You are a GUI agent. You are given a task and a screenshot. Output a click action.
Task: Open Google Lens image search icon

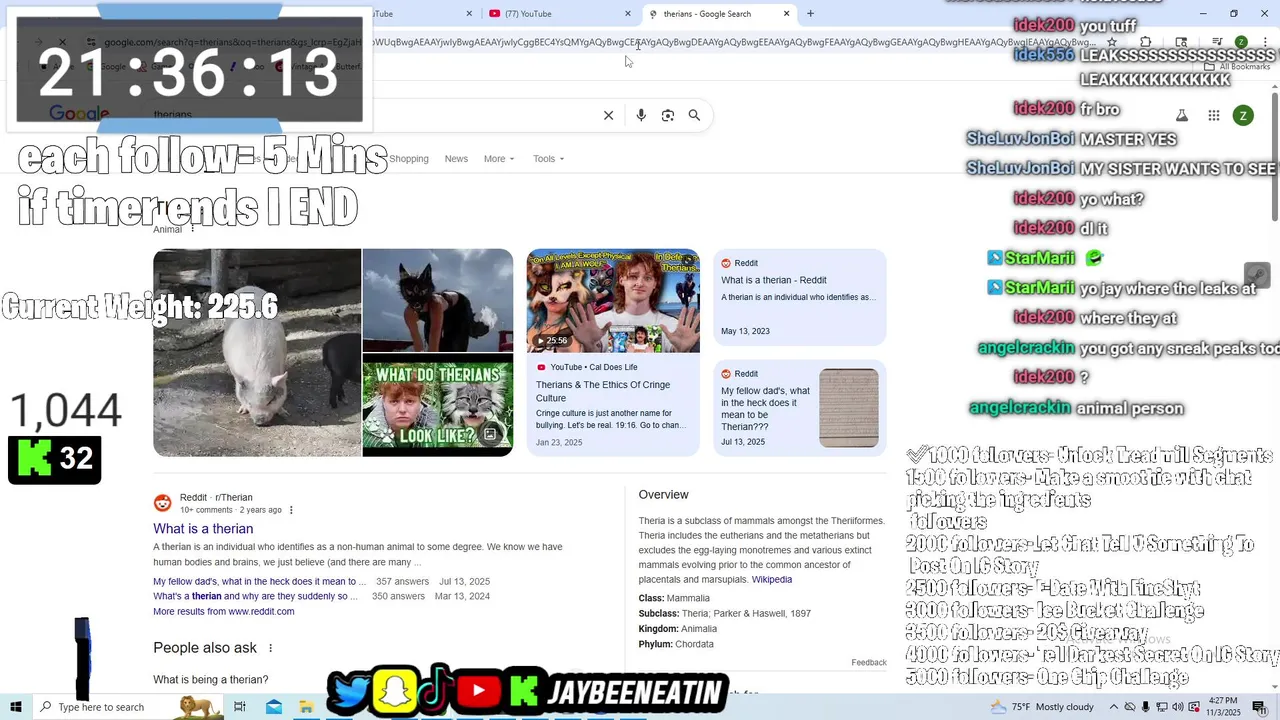[x=668, y=115]
